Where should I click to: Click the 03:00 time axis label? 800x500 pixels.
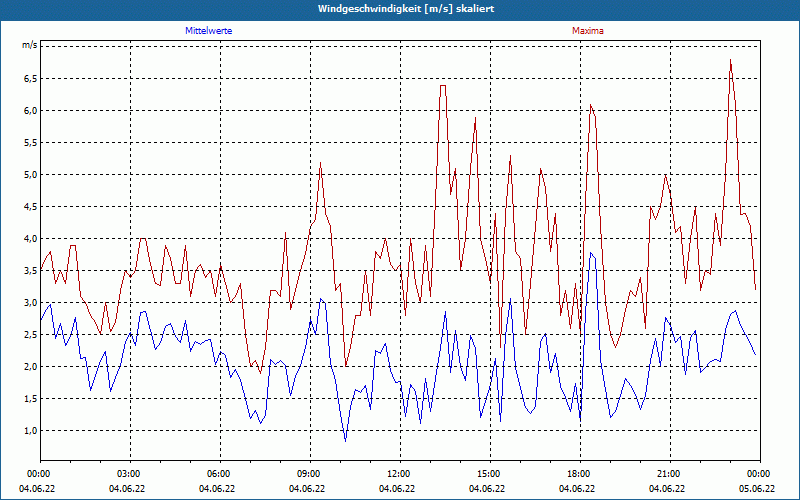[x=130, y=474]
